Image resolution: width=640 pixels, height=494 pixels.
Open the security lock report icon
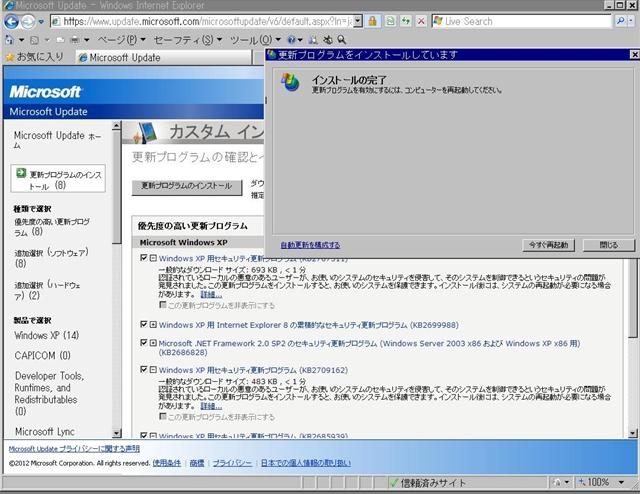(372, 21)
